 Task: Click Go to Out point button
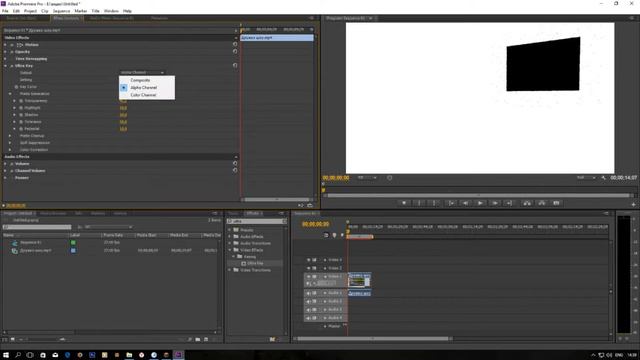[x=509, y=203]
